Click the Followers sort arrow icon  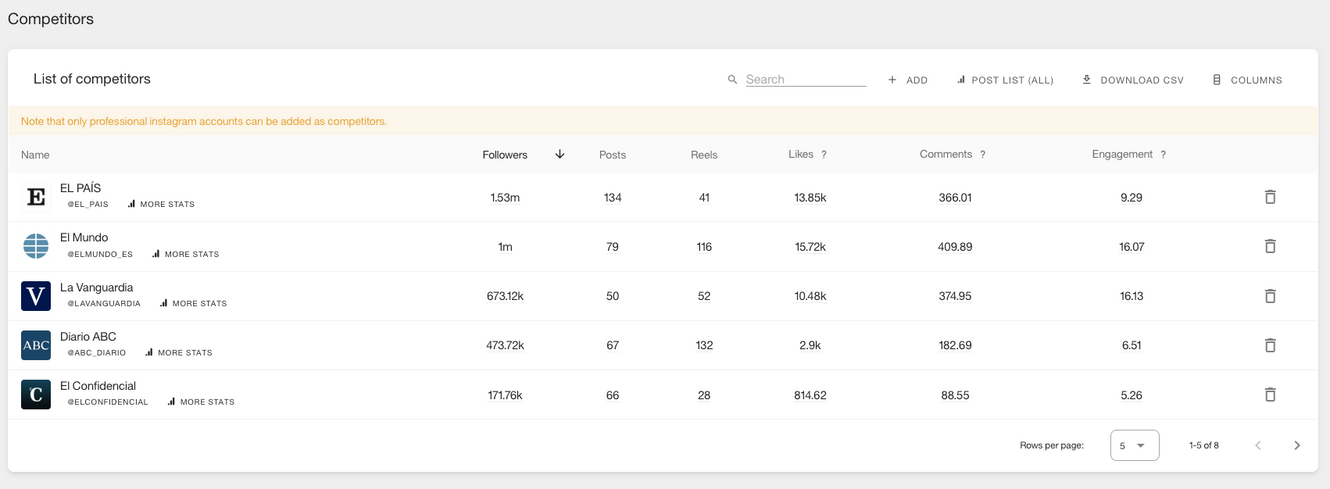[560, 154]
